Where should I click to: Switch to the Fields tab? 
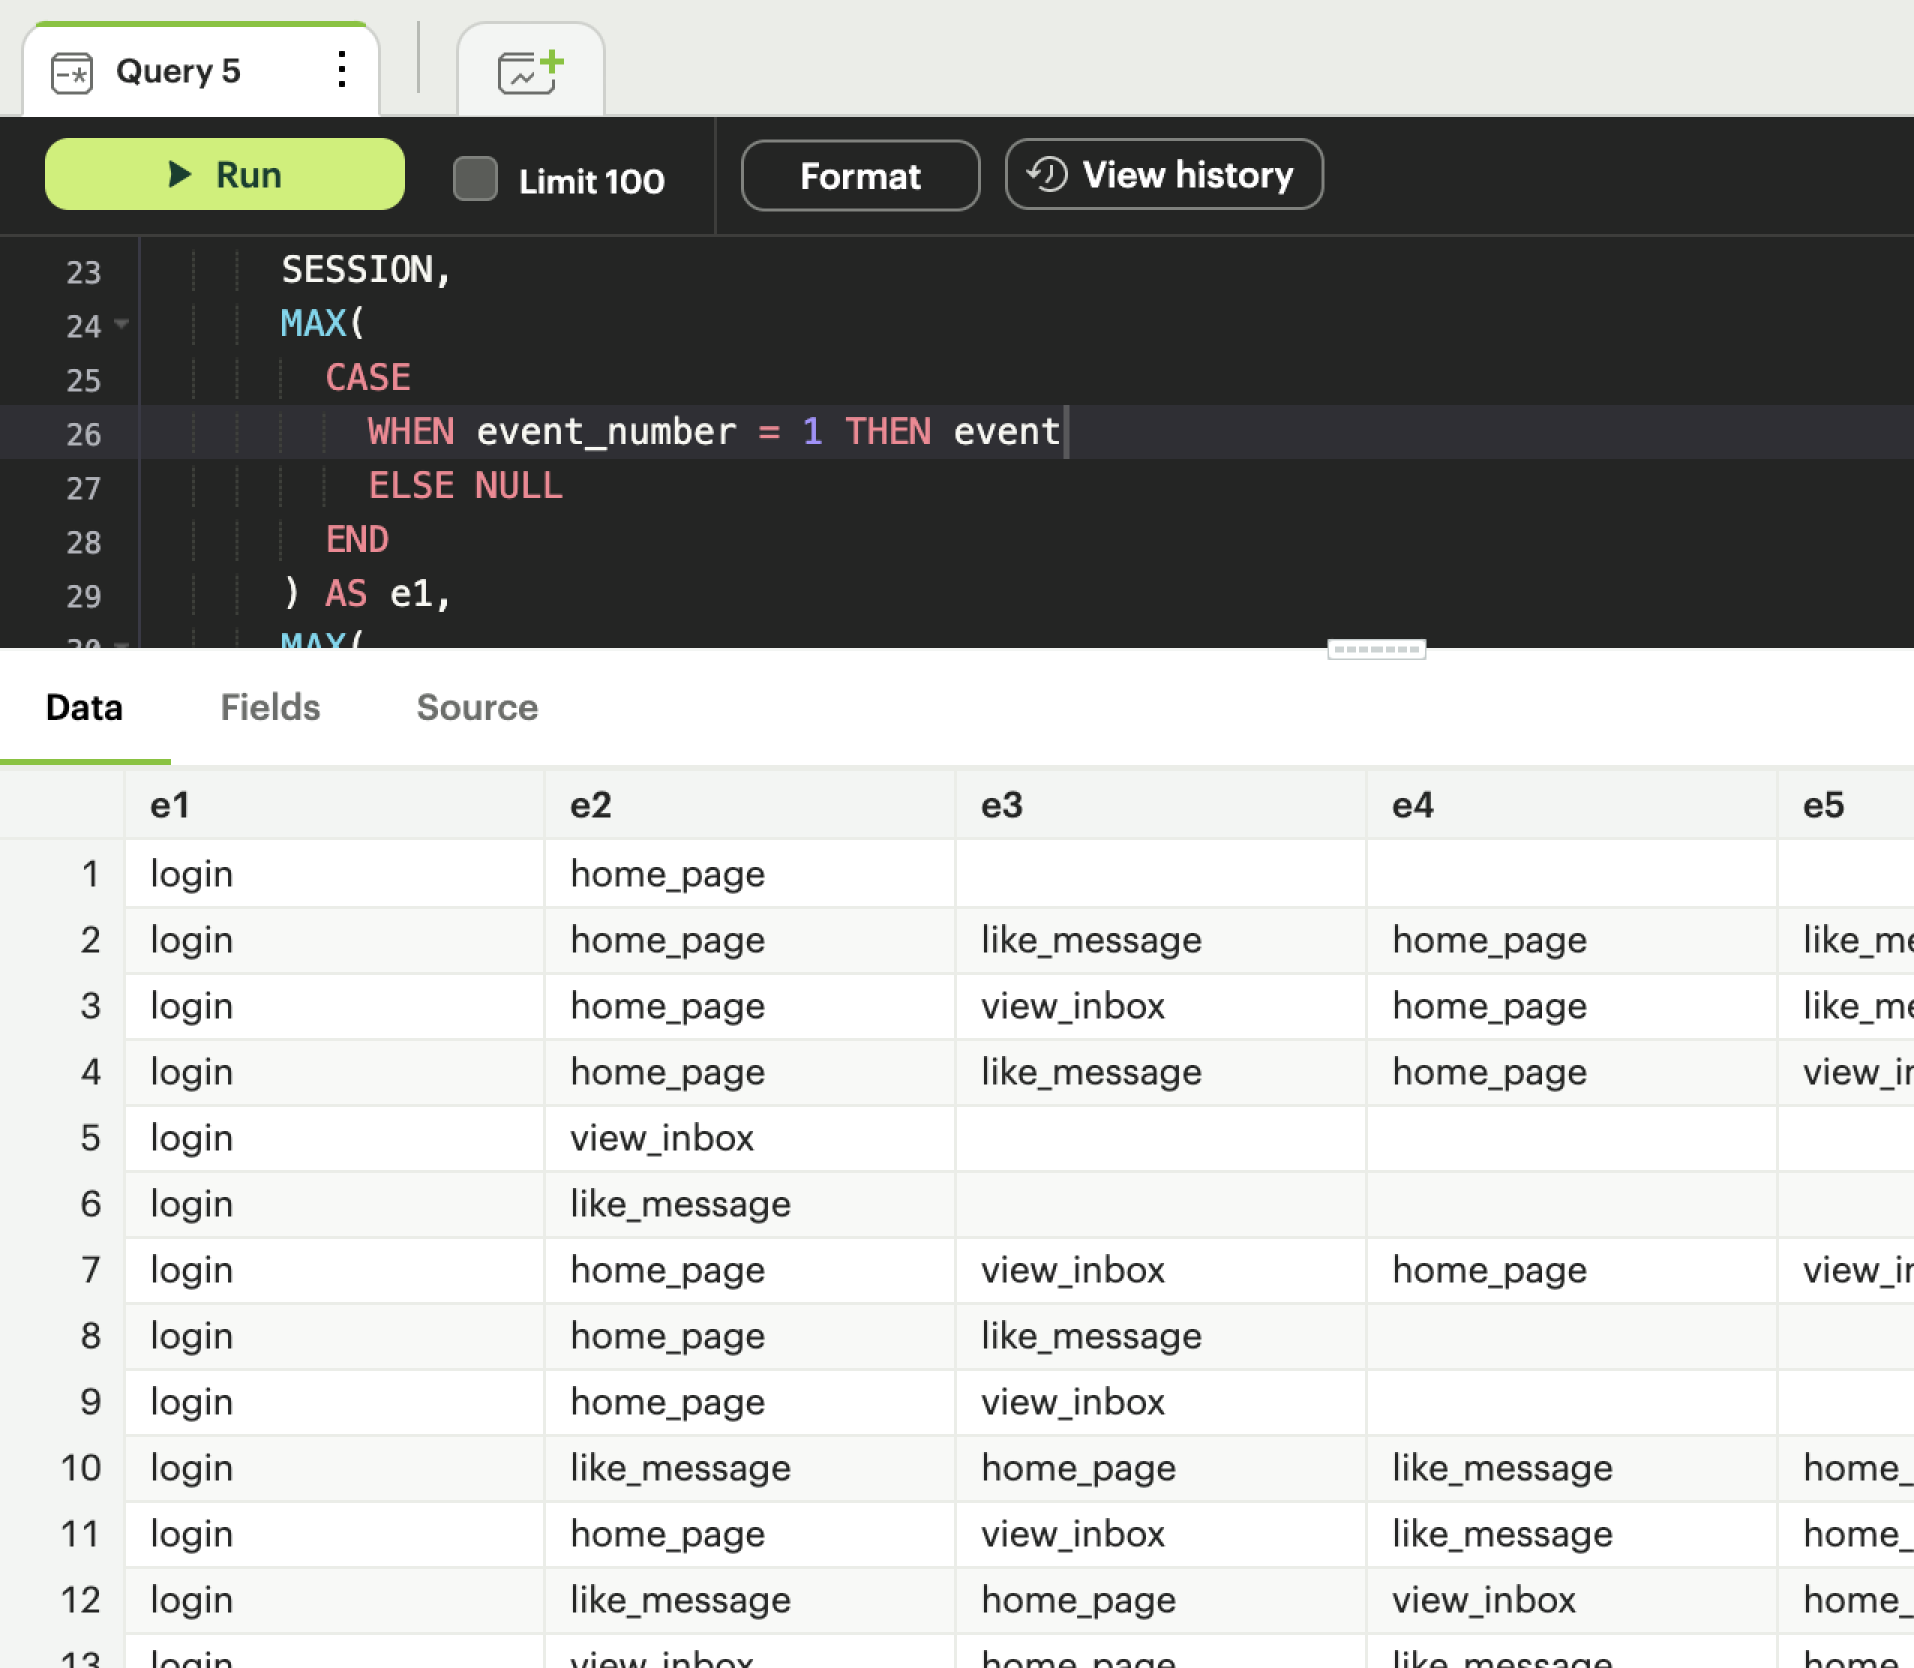(270, 708)
